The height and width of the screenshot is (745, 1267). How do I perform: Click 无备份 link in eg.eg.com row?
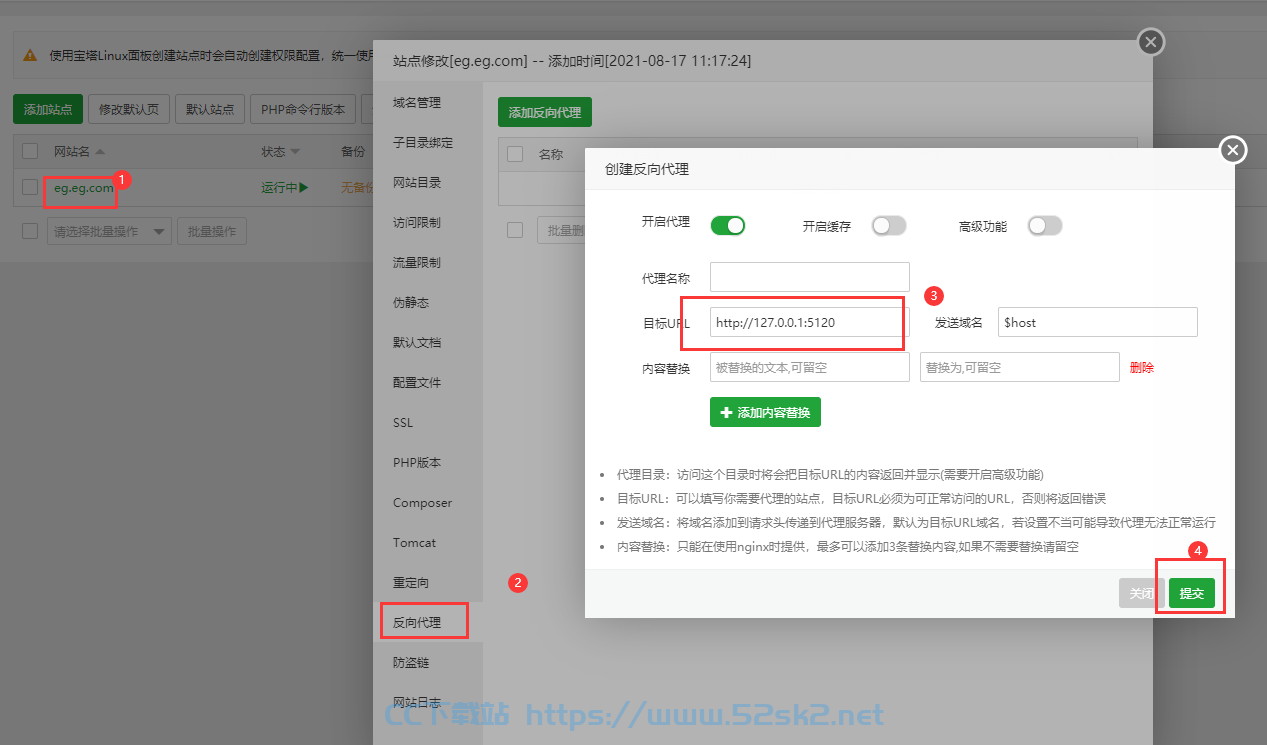357,187
